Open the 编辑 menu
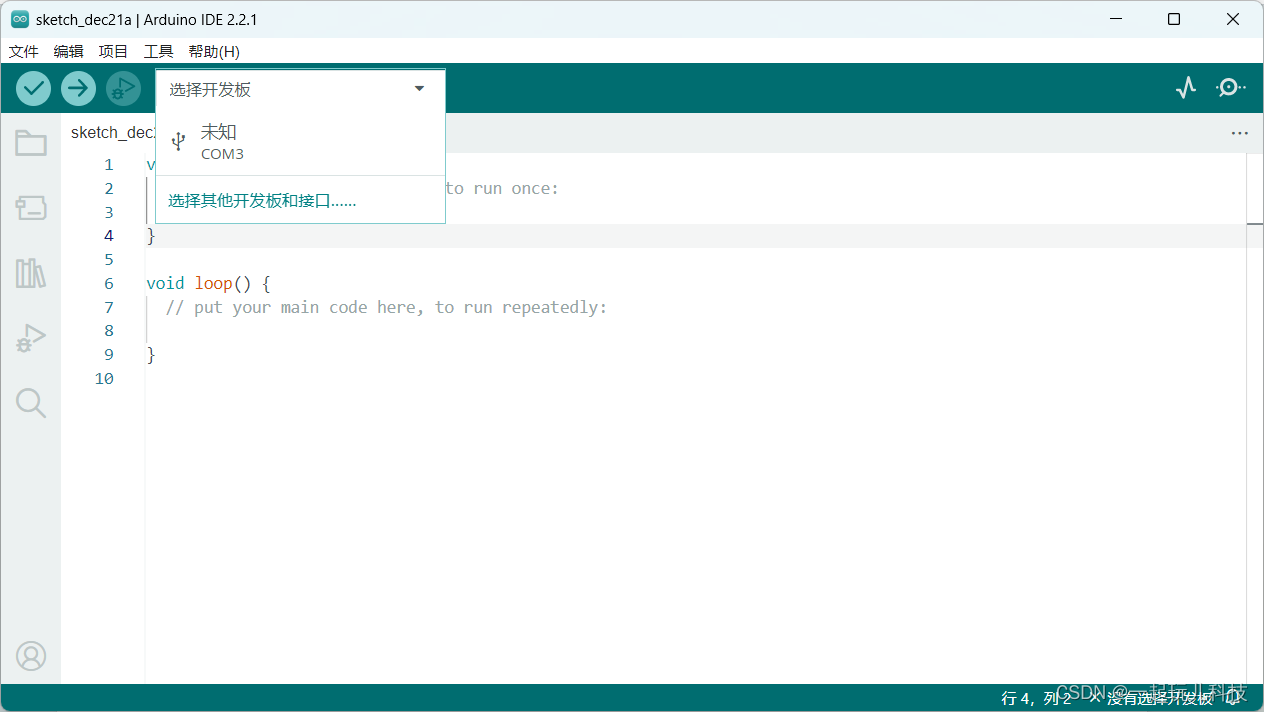This screenshot has height=712, width=1264. pyautogui.click(x=69, y=51)
